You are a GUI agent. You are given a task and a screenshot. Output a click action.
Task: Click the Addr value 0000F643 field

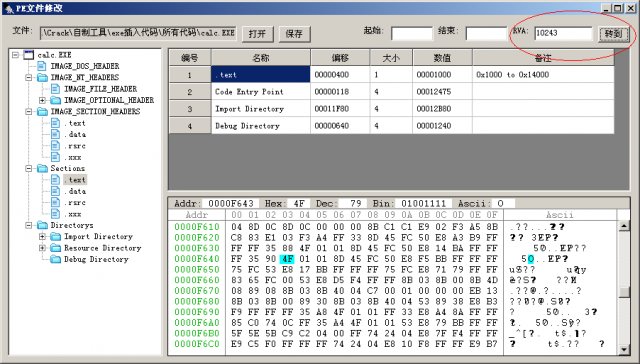(231, 203)
